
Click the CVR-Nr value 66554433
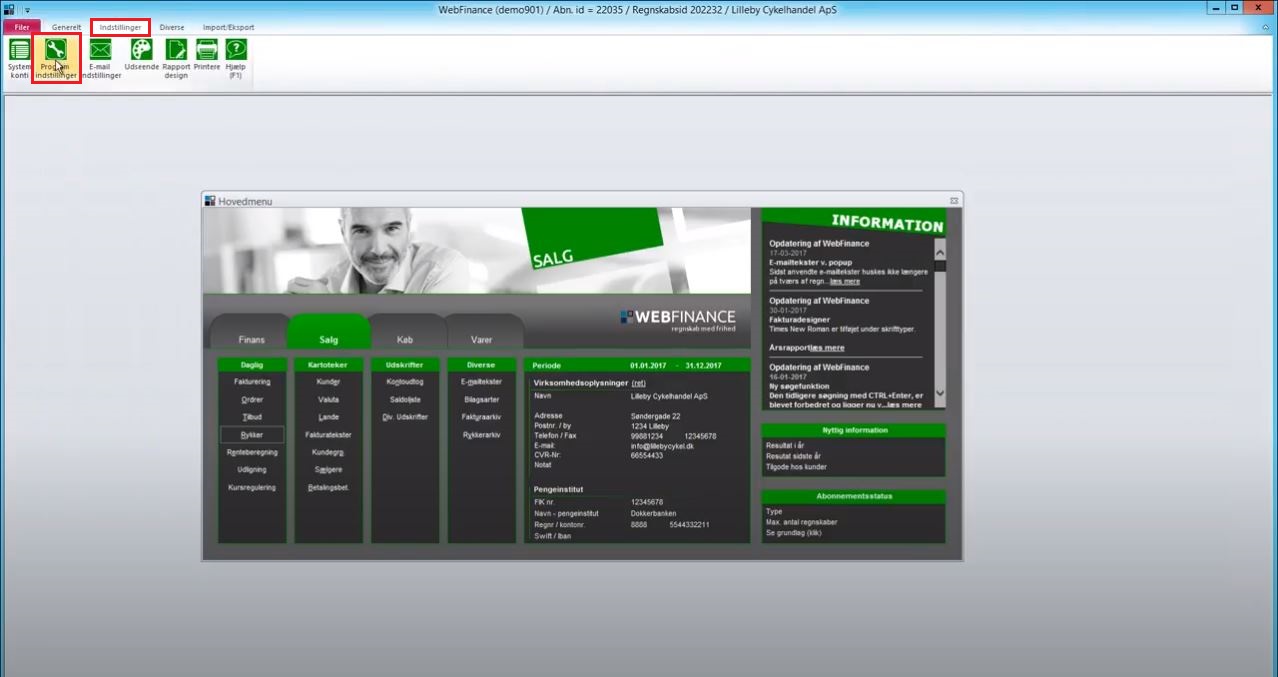pos(647,455)
